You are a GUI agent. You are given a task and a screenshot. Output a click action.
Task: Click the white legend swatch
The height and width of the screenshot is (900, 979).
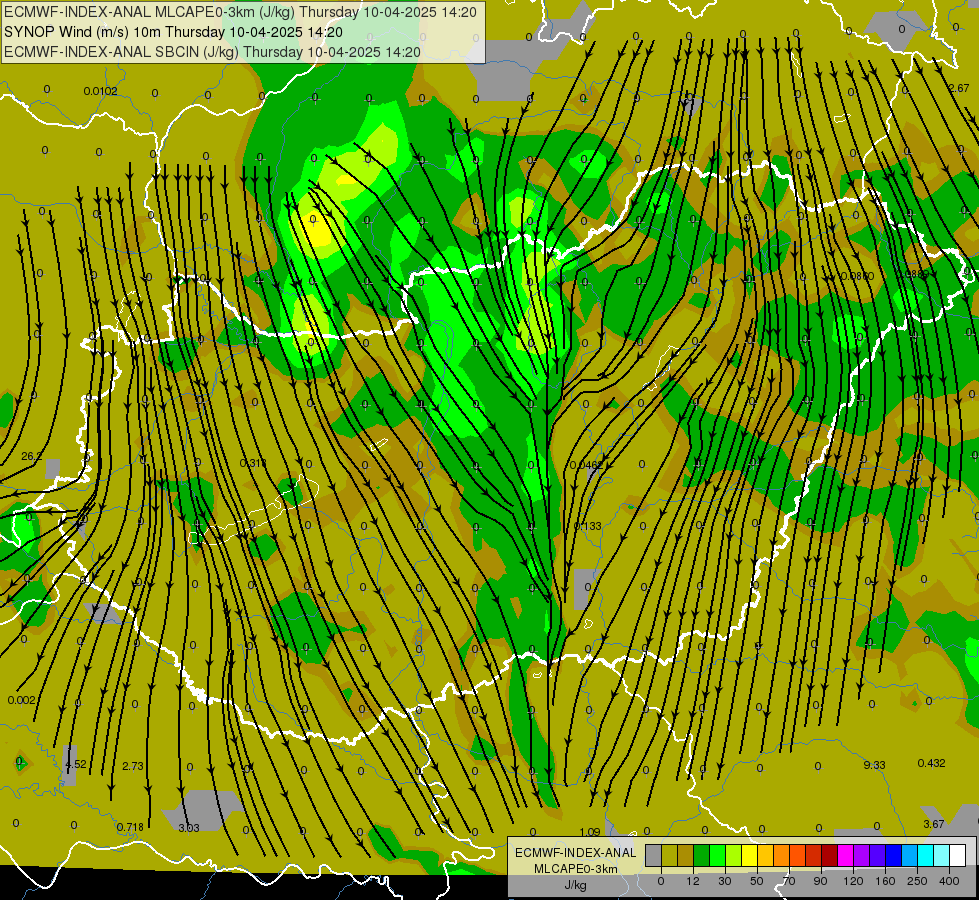point(958,855)
